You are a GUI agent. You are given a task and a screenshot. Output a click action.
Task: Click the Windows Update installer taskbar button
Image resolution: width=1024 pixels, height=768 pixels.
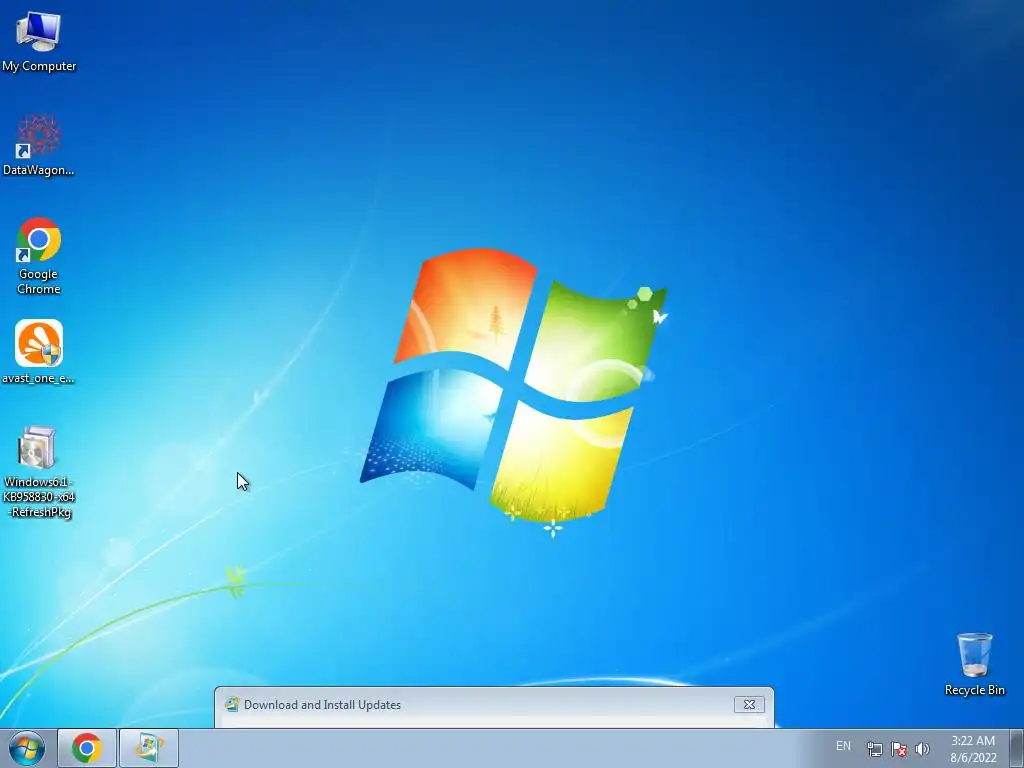pyautogui.click(x=149, y=748)
